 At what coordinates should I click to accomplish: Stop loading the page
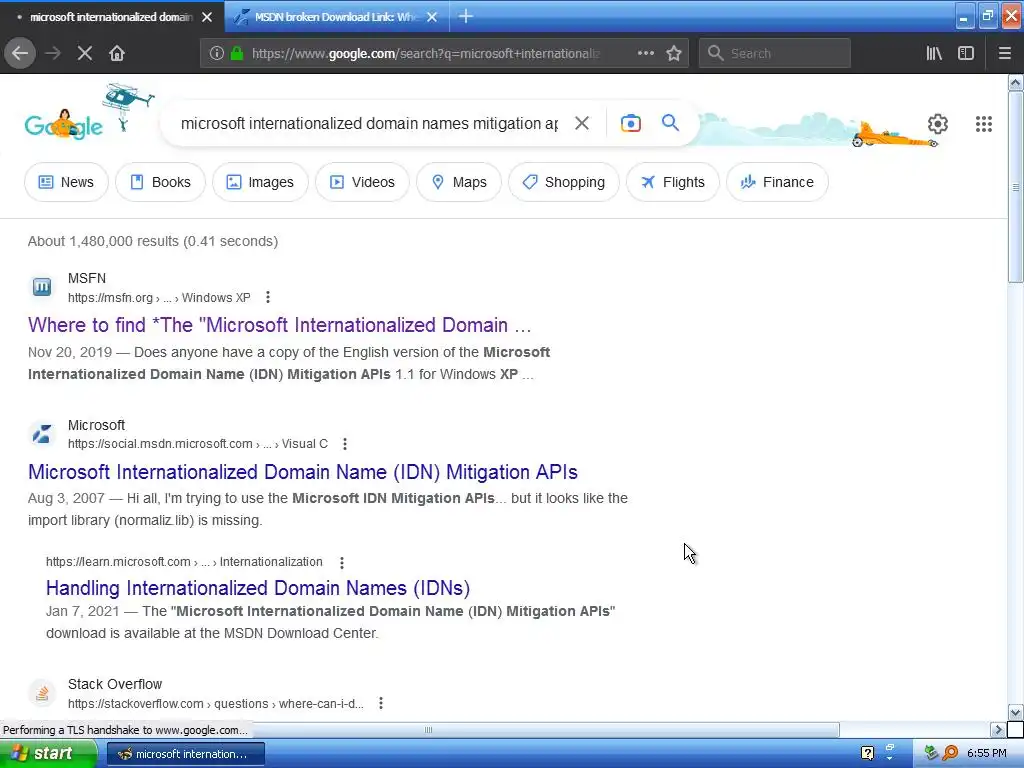click(x=85, y=54)
